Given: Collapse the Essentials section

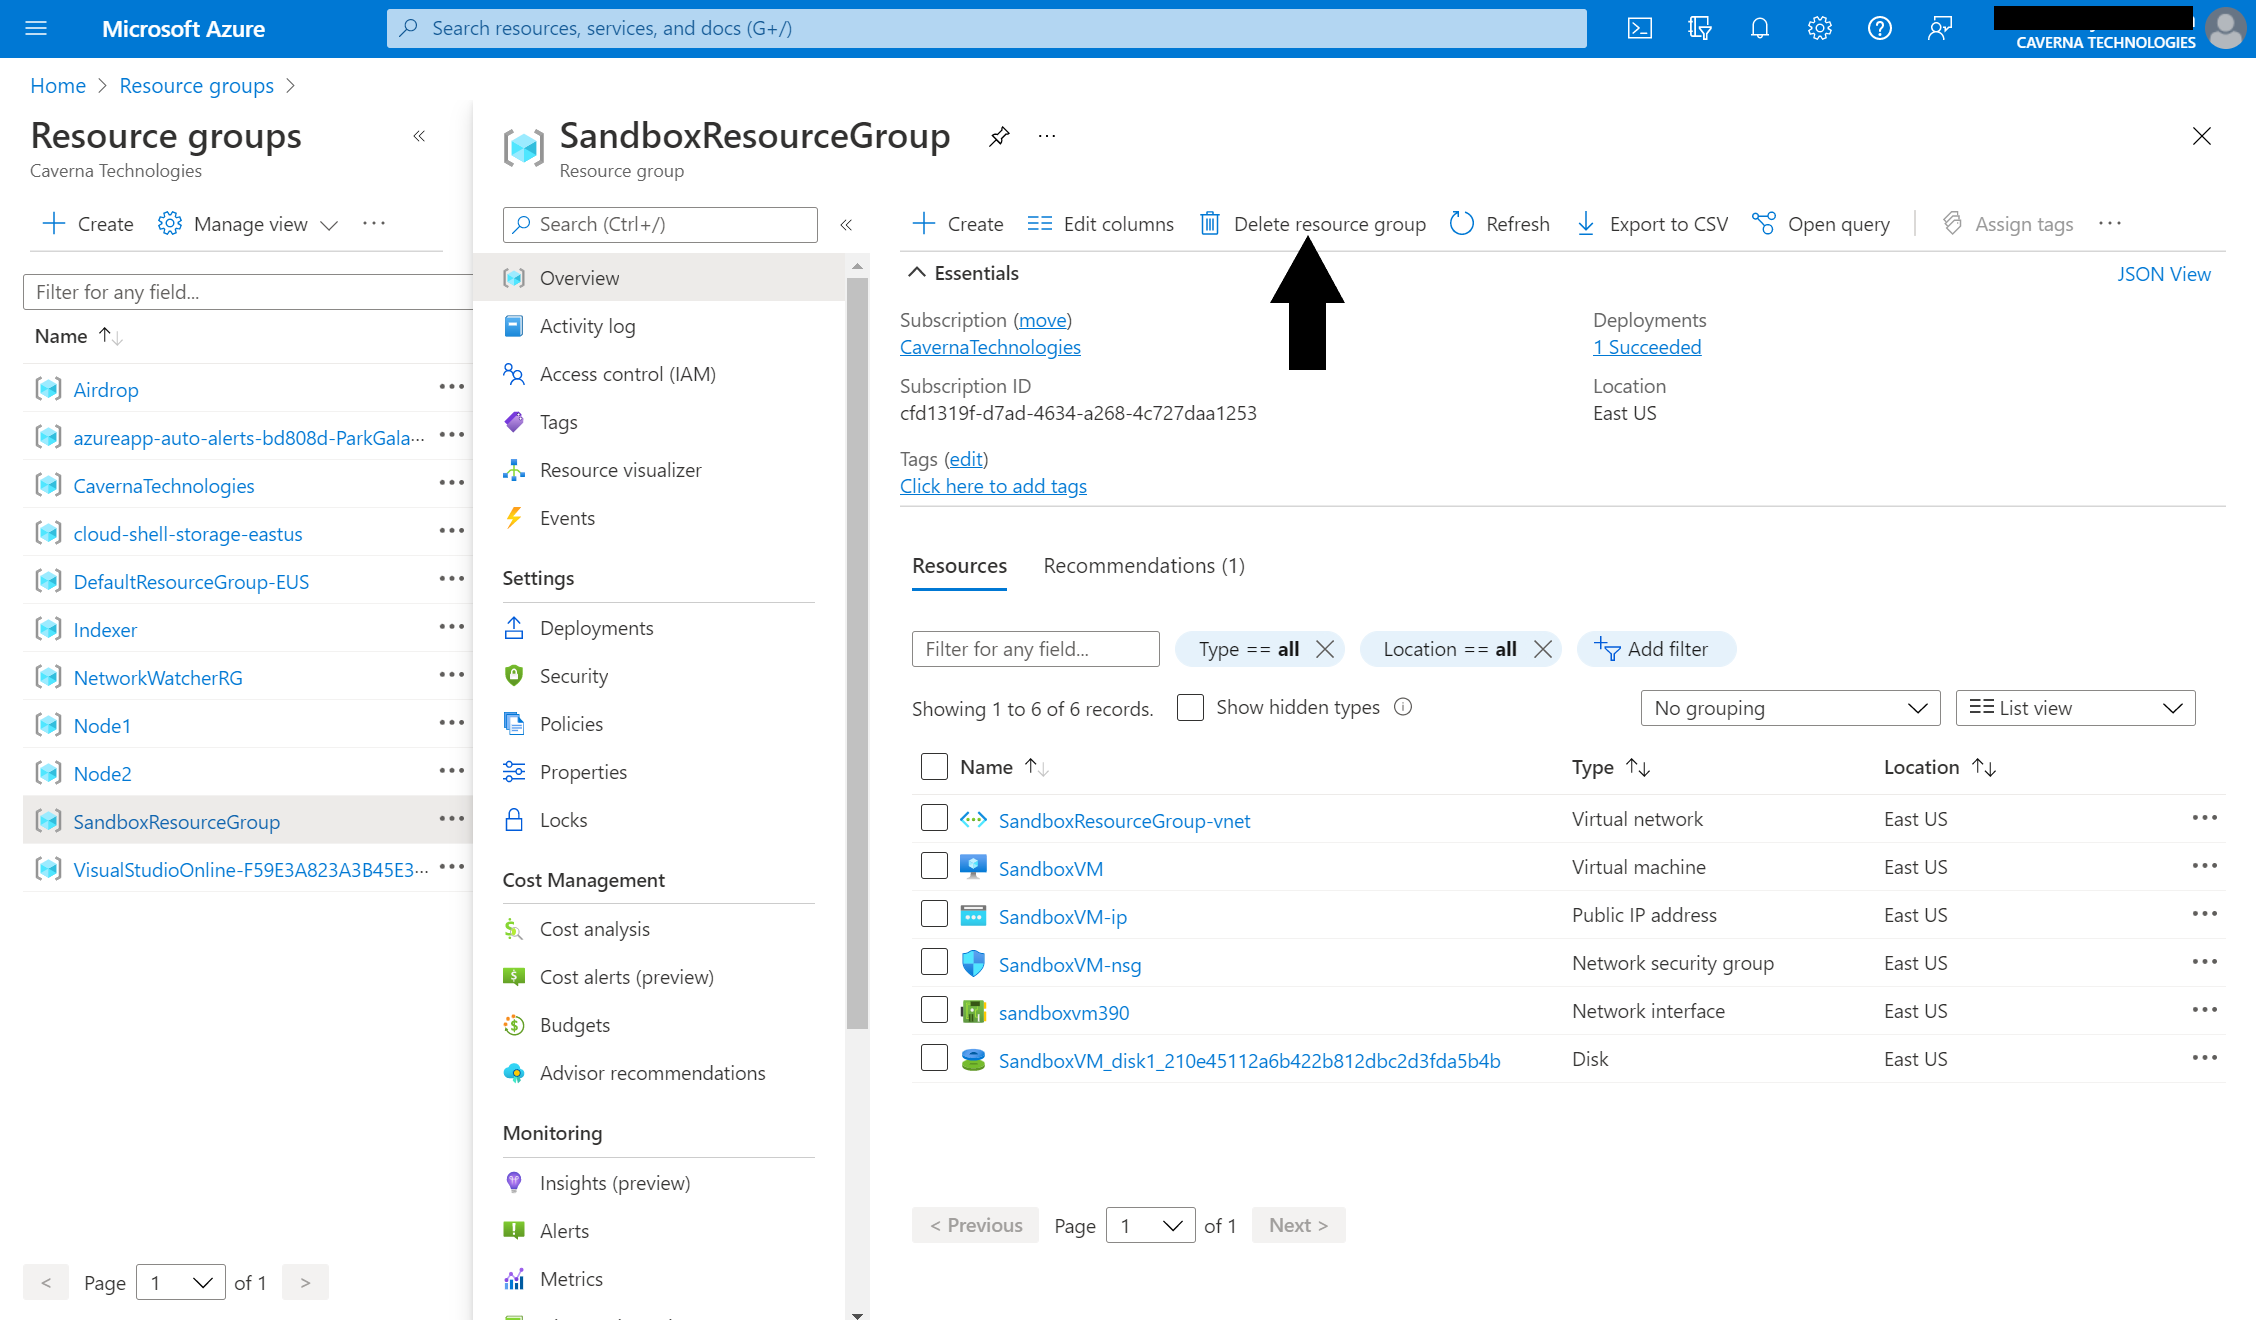Looking at the screenshot, I should [x=916, y=273].
